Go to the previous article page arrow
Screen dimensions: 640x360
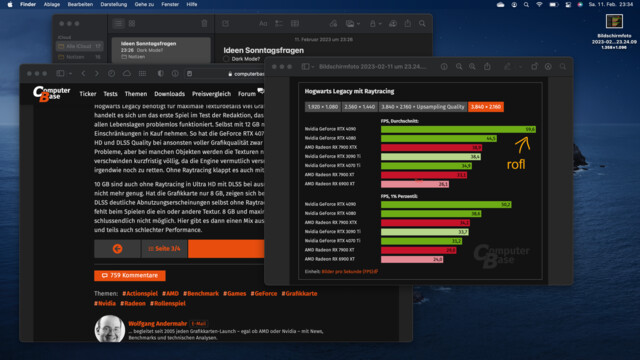coord(118,249)
